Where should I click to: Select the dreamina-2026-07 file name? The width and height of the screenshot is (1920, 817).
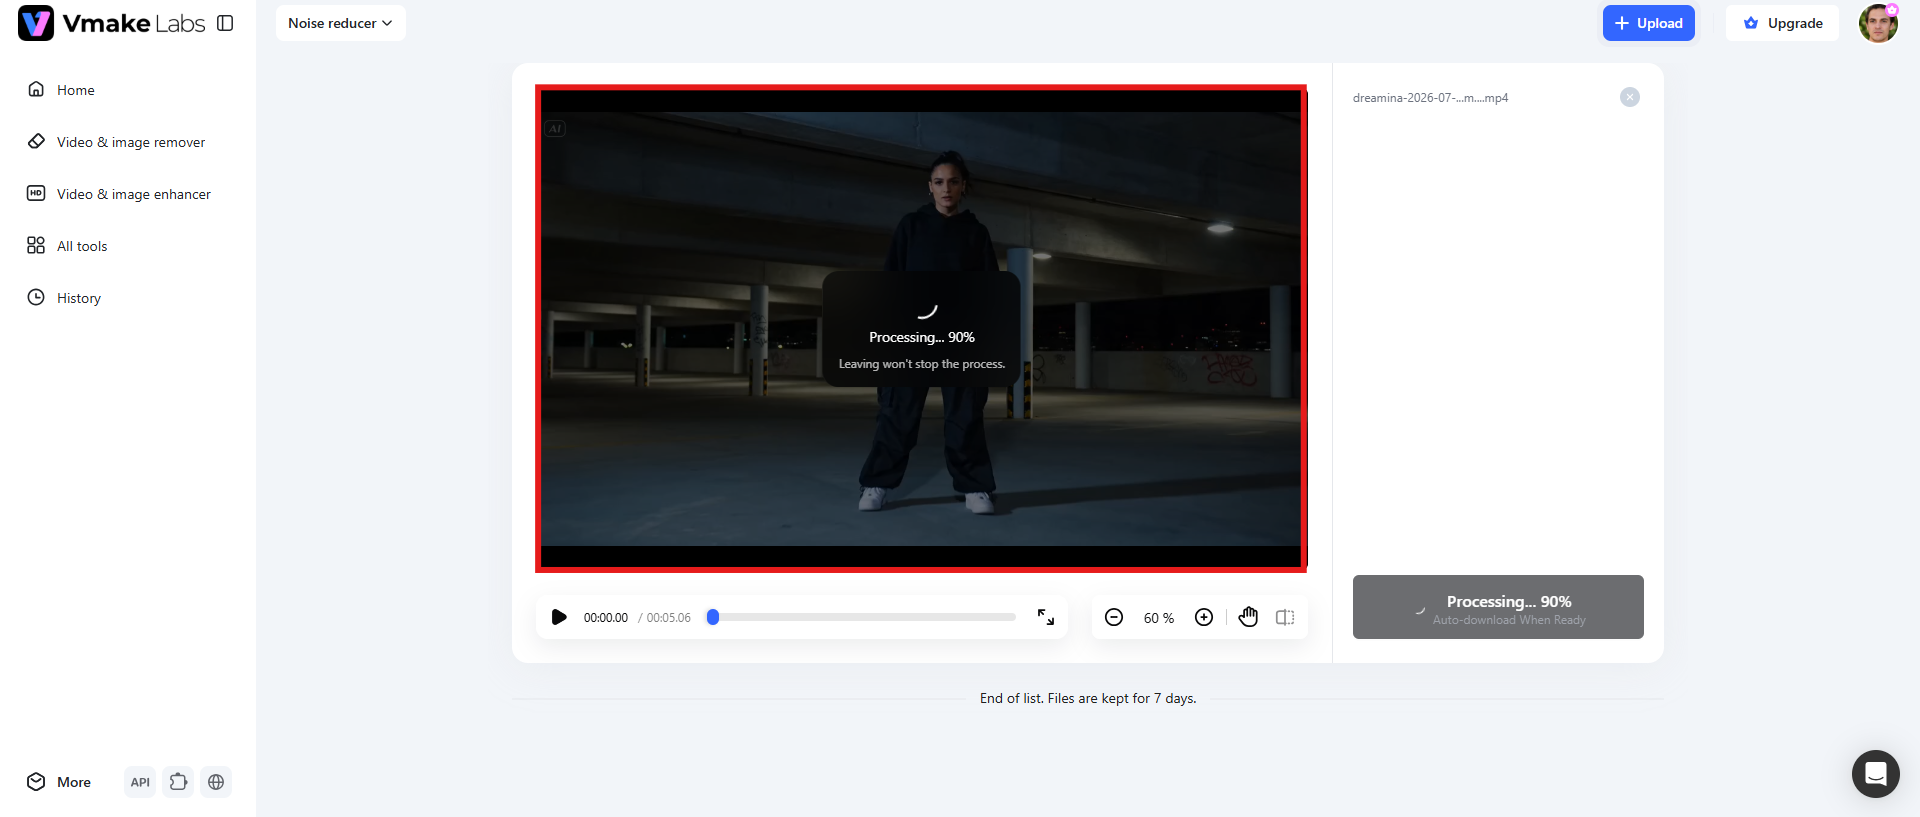click(1430, 98)
